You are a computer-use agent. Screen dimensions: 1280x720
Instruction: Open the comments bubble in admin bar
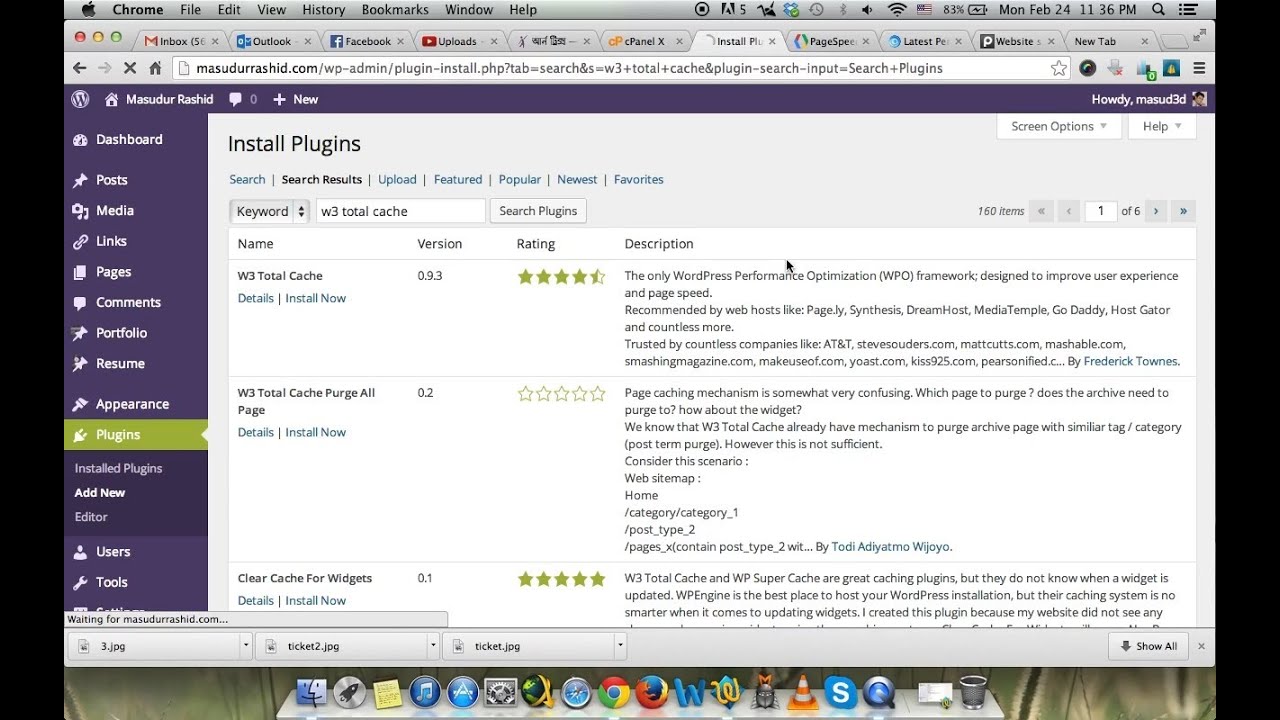tap(242, 99)
